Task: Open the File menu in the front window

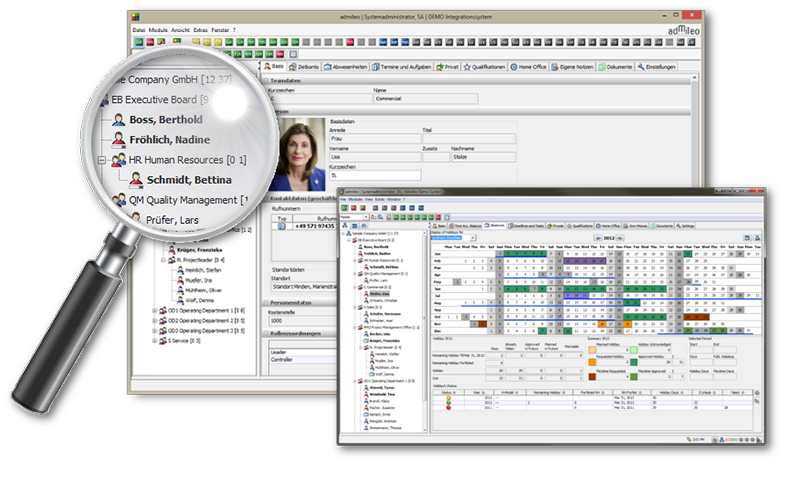Action: [x=343, y=199]
